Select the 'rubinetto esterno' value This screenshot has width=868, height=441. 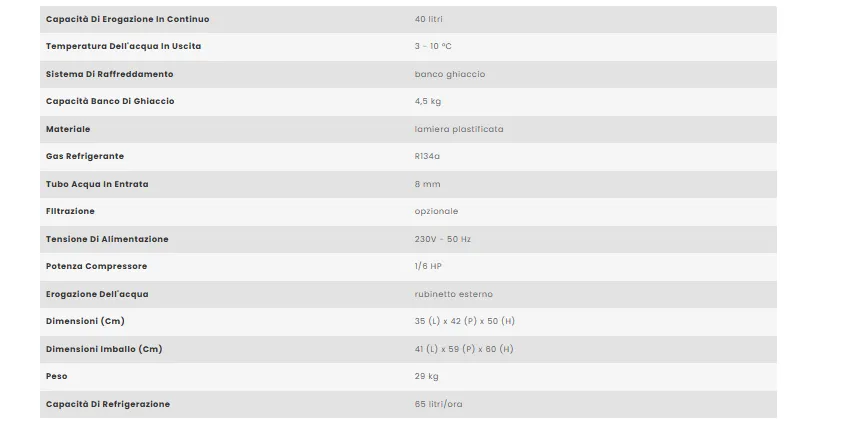[453, 294]
